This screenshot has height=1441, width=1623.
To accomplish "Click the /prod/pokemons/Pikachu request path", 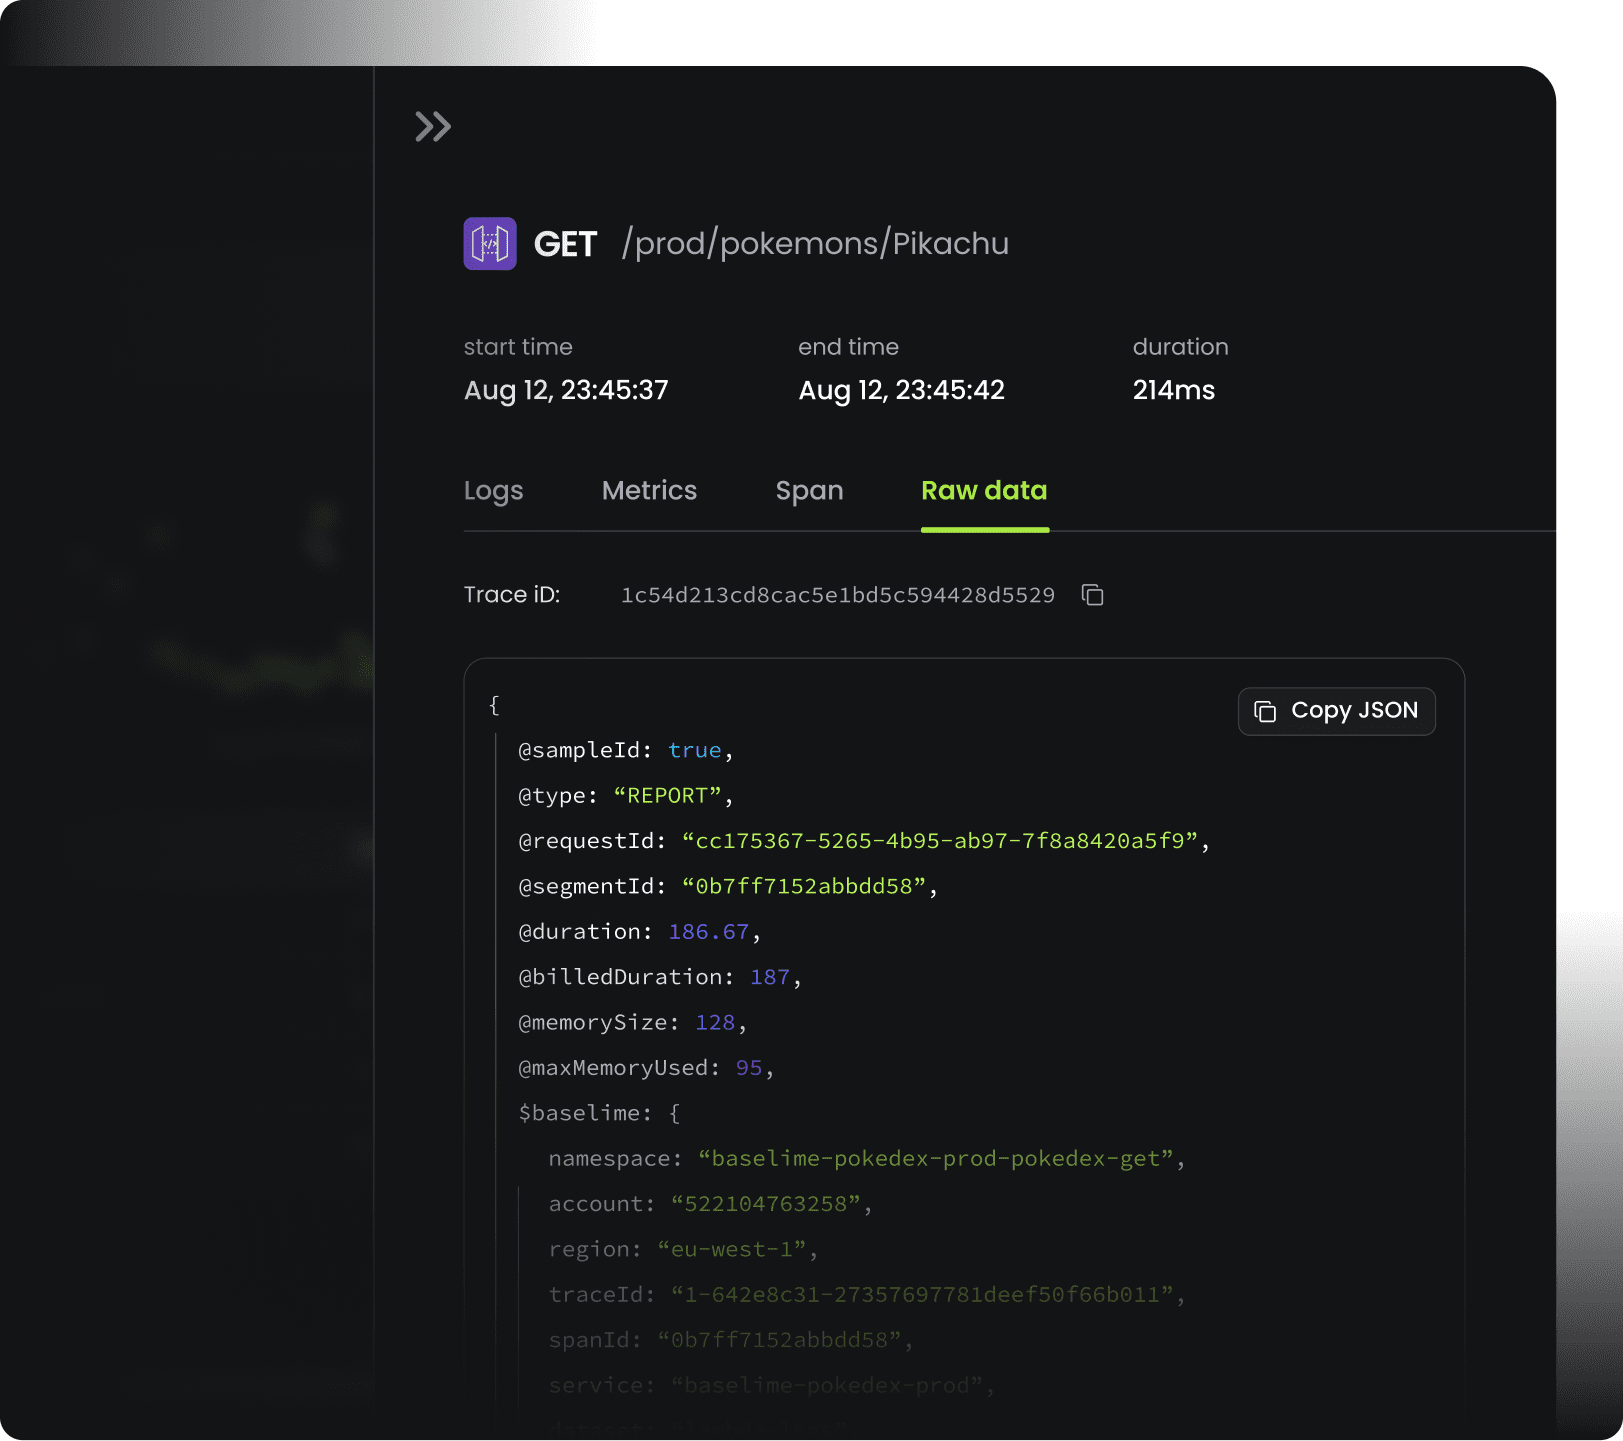I will coord(815,244).
